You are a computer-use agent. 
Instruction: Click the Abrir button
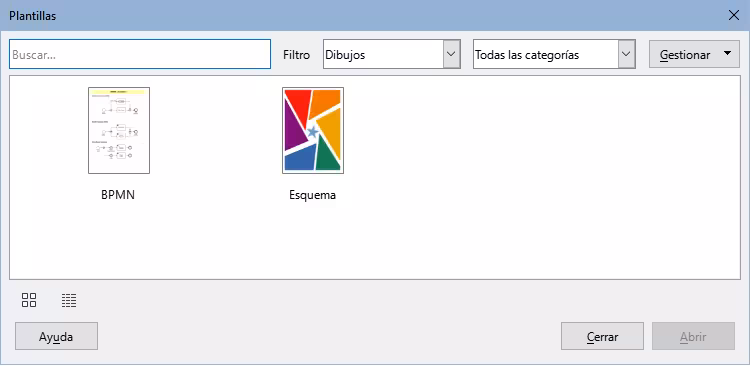click(693, 336)
